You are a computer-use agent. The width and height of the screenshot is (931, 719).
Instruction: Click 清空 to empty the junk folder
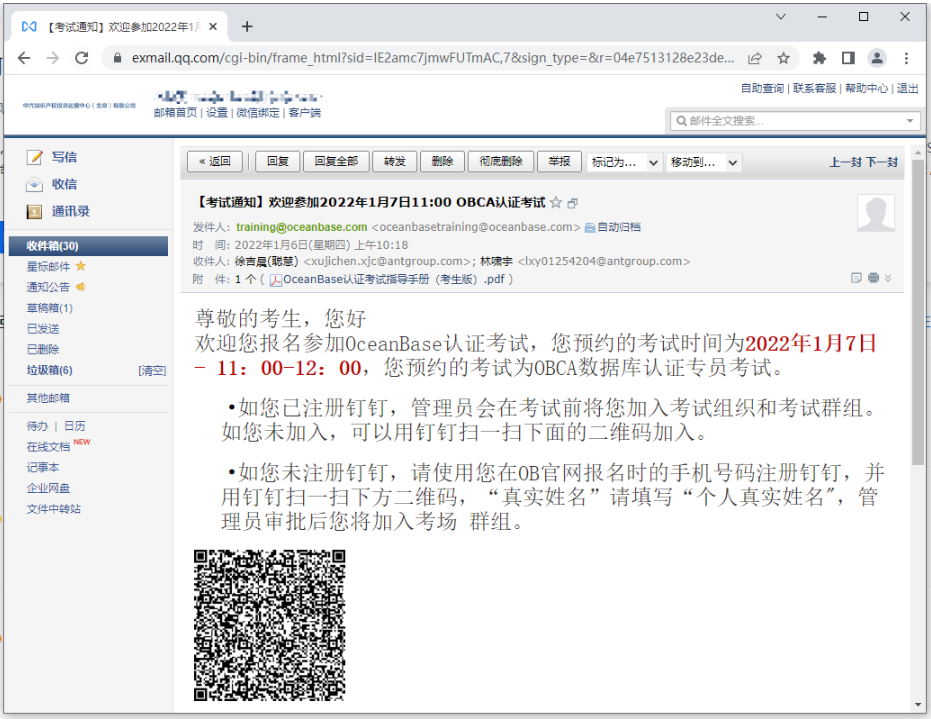(152, 370)
